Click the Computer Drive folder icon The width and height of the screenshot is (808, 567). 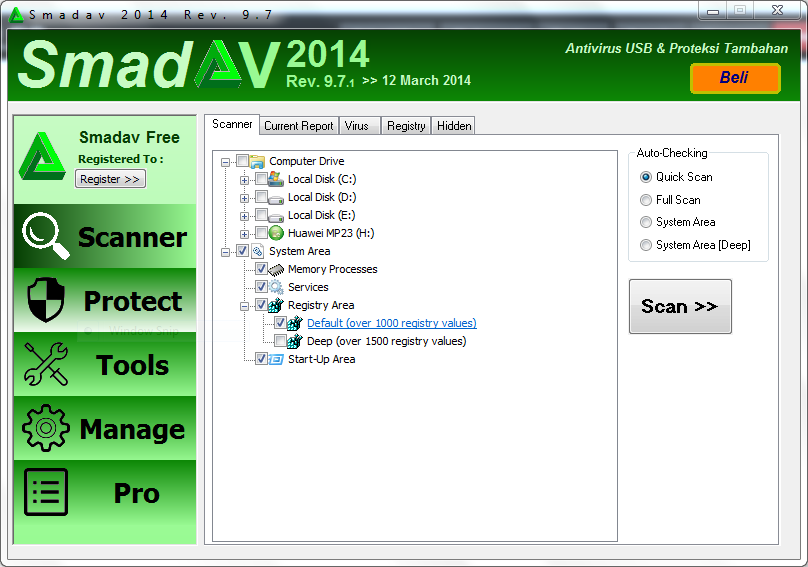click(x=257, y=161)
